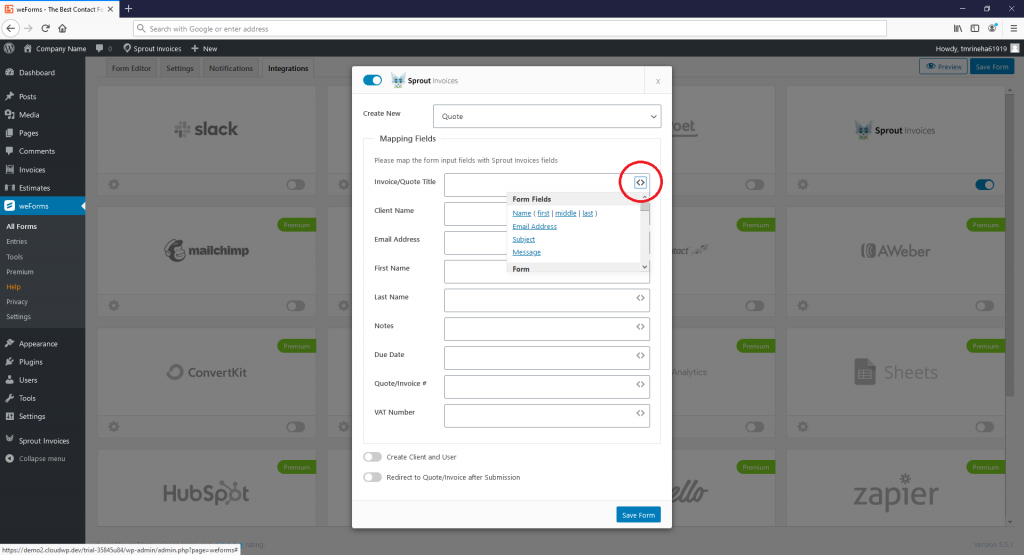Viewport: 1024px width, 555px height.
Task: Go back in browser
Action: [x=10, y=28]
